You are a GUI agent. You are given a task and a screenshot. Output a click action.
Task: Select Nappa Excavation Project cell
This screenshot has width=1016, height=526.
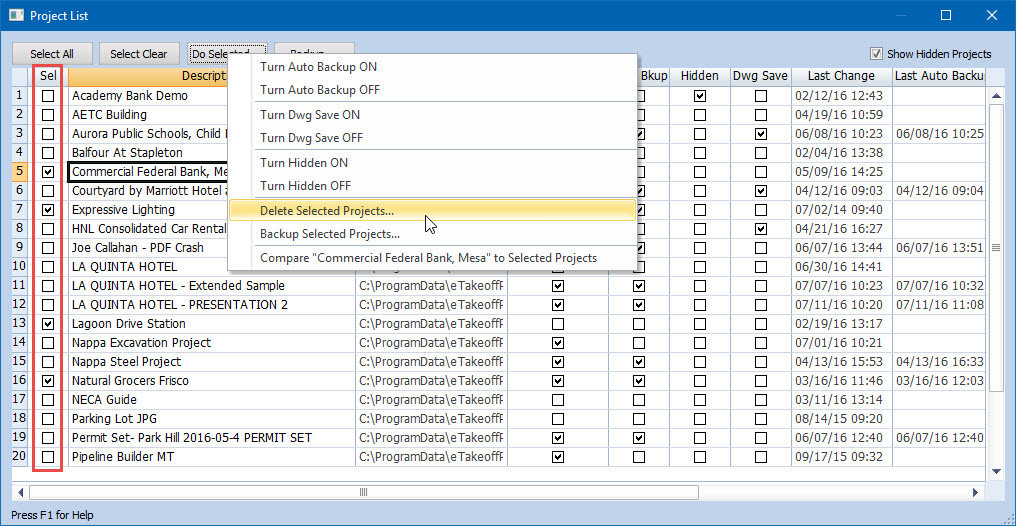point(212,343)
